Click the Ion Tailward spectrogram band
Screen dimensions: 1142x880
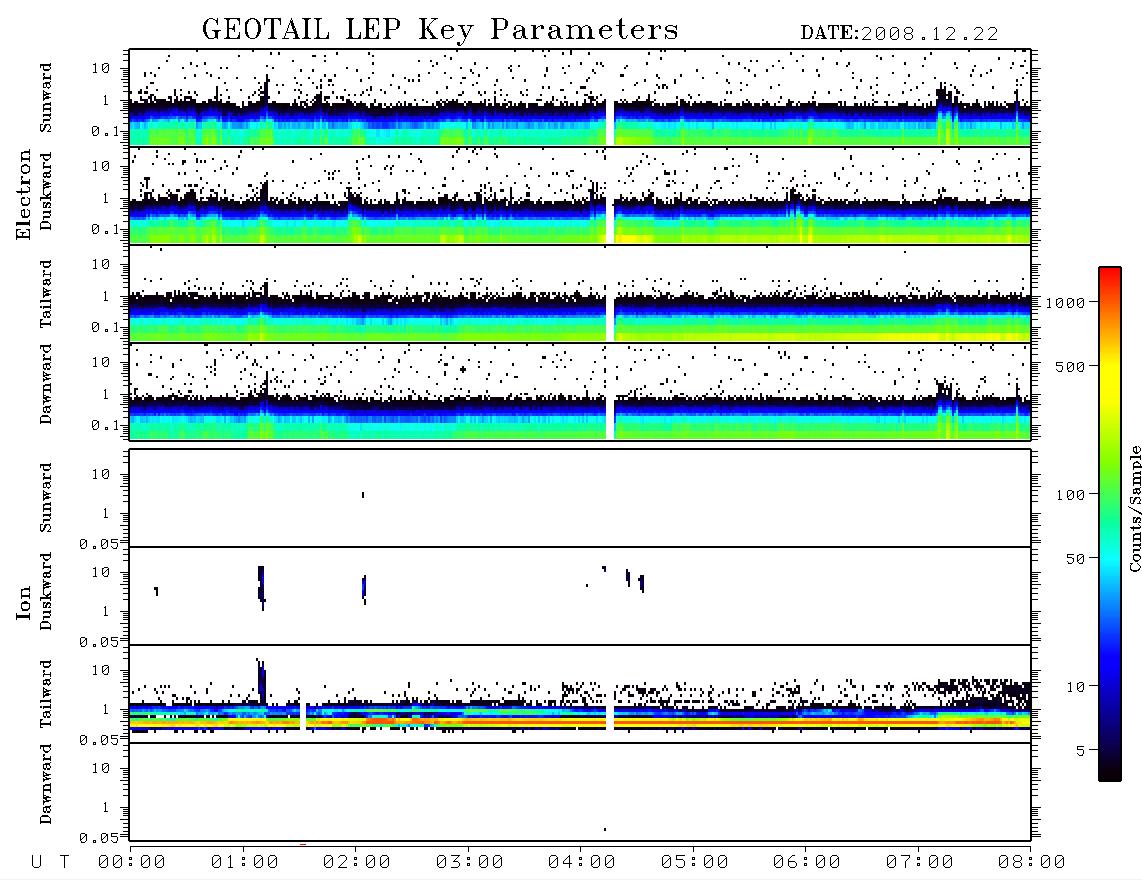coord(580,718)
